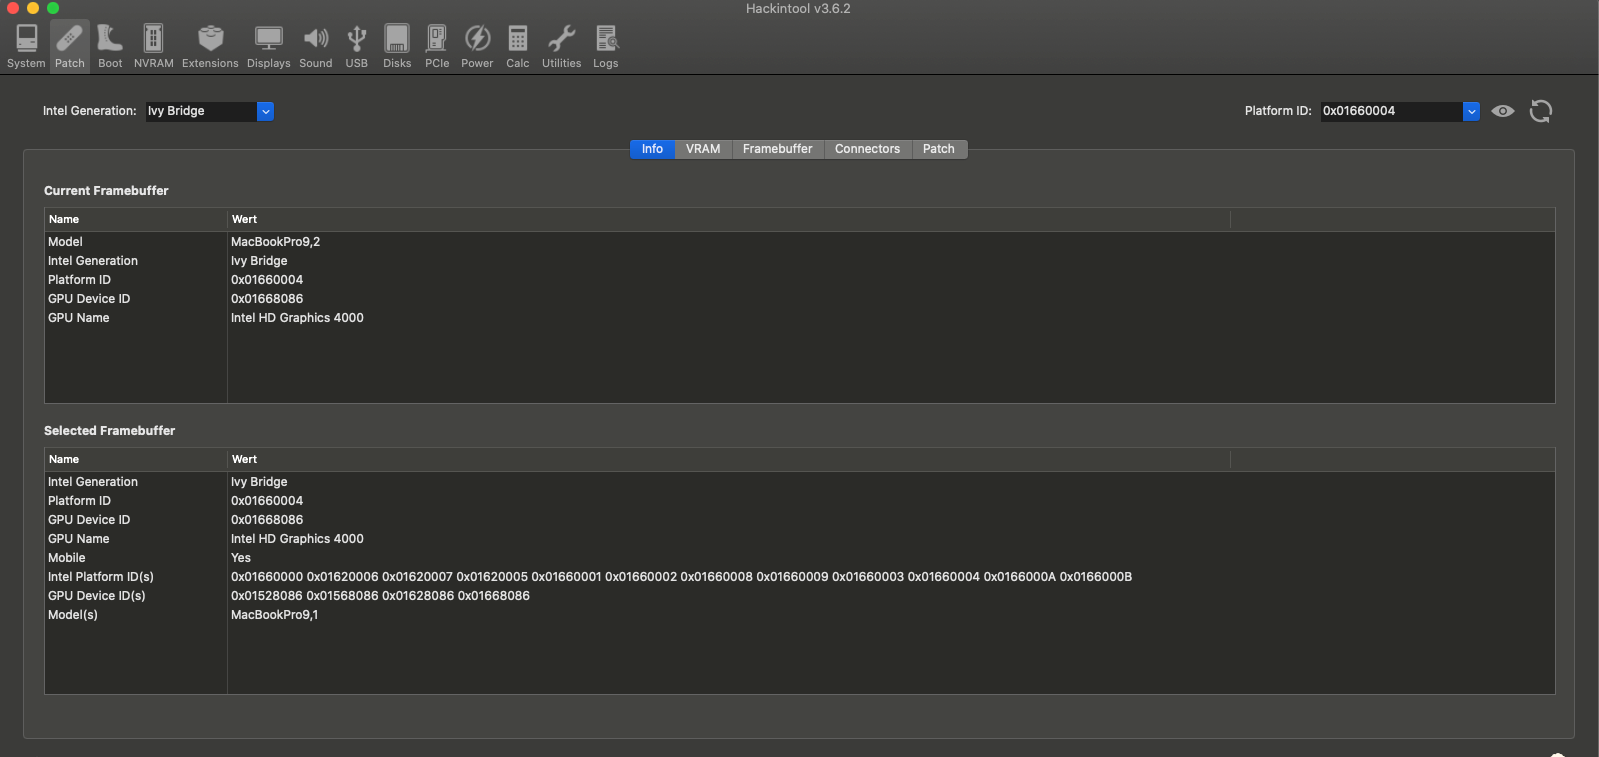This screenshot has width=1599, height=757.
Task: Select GPU Name row in Current Framebuffer
Action: 800,318
